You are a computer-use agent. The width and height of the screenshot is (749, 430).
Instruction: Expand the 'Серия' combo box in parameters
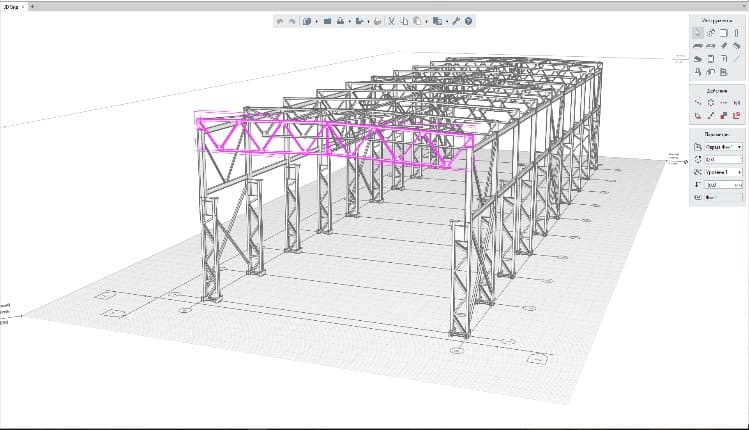coord(724,147)
